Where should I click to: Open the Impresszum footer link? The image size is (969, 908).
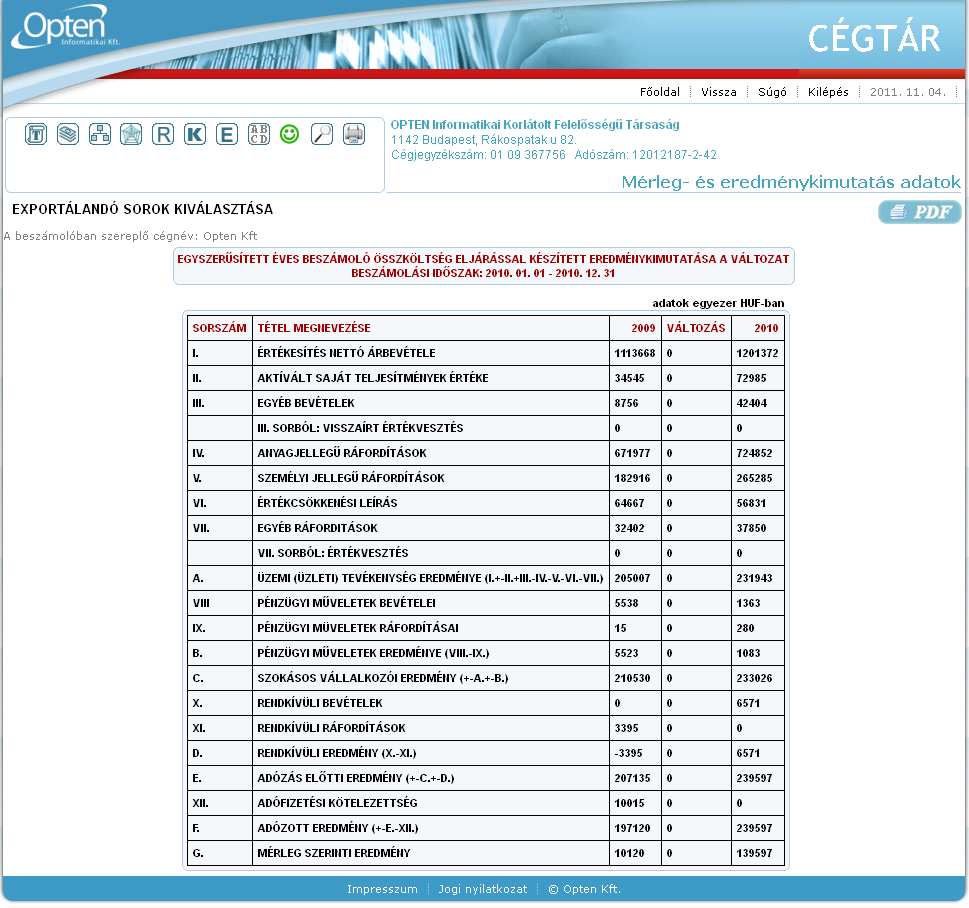(382, 889)
